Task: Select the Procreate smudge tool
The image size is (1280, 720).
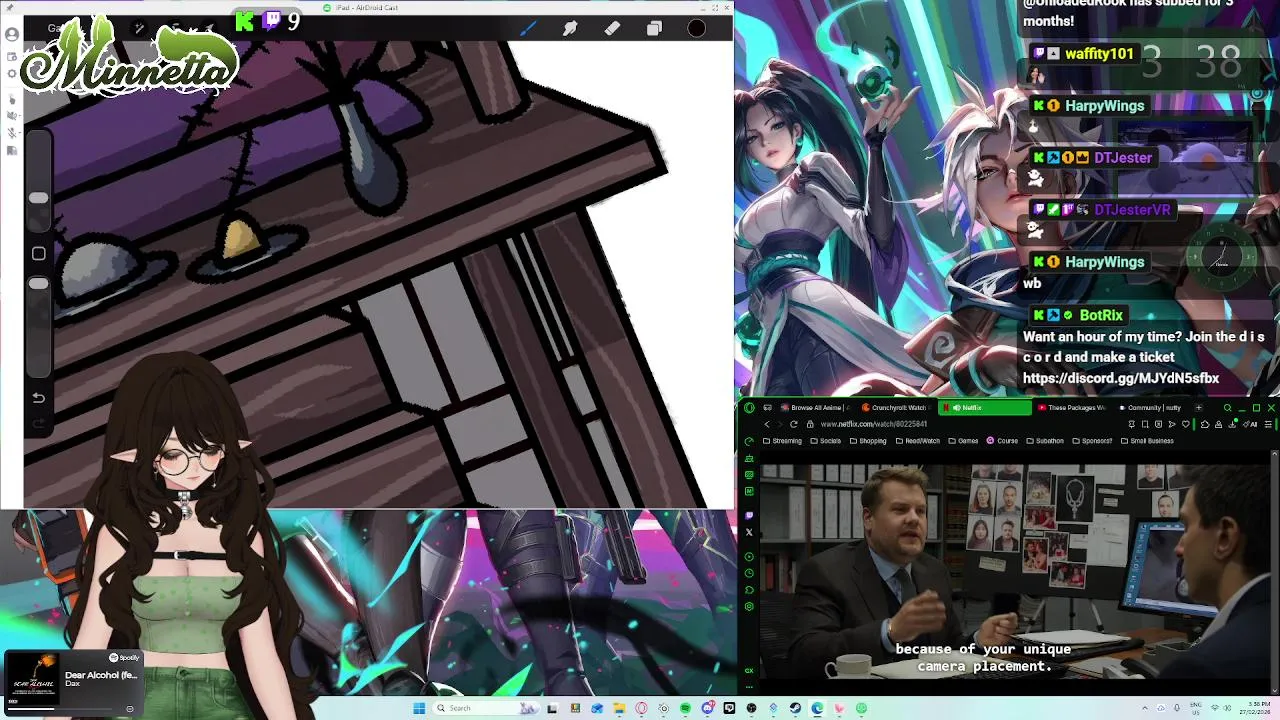Action: (570, 28)
